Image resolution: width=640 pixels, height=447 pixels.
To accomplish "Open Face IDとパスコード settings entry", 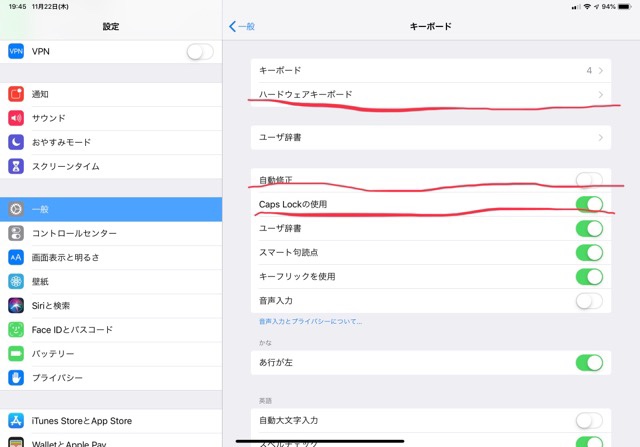I will [111, 330].
